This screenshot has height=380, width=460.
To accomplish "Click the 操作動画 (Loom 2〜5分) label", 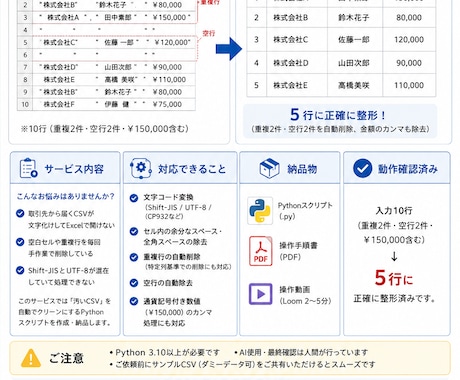I will 305,295.
